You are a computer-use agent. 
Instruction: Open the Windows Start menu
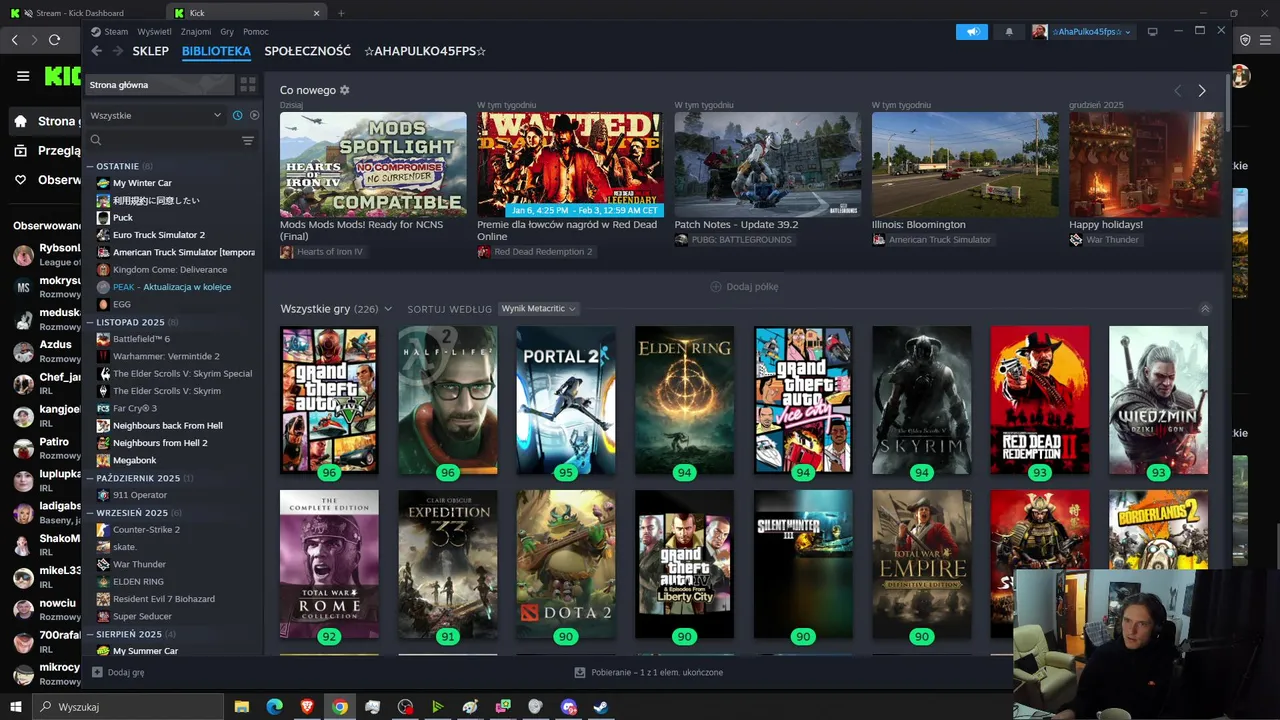click(x=15, y=707)
